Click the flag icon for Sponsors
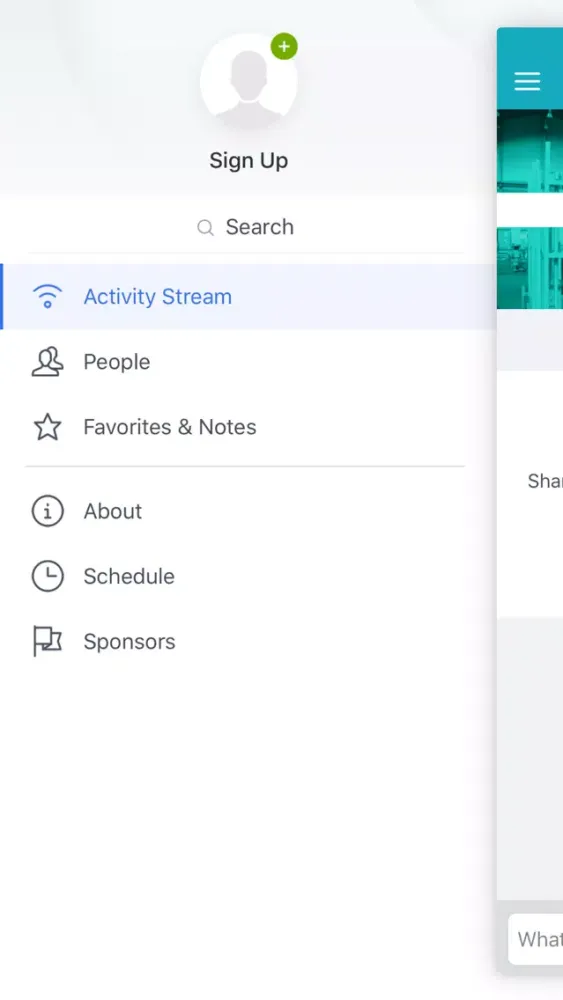This screenshot has width=563, height=1000. (47, 641)
